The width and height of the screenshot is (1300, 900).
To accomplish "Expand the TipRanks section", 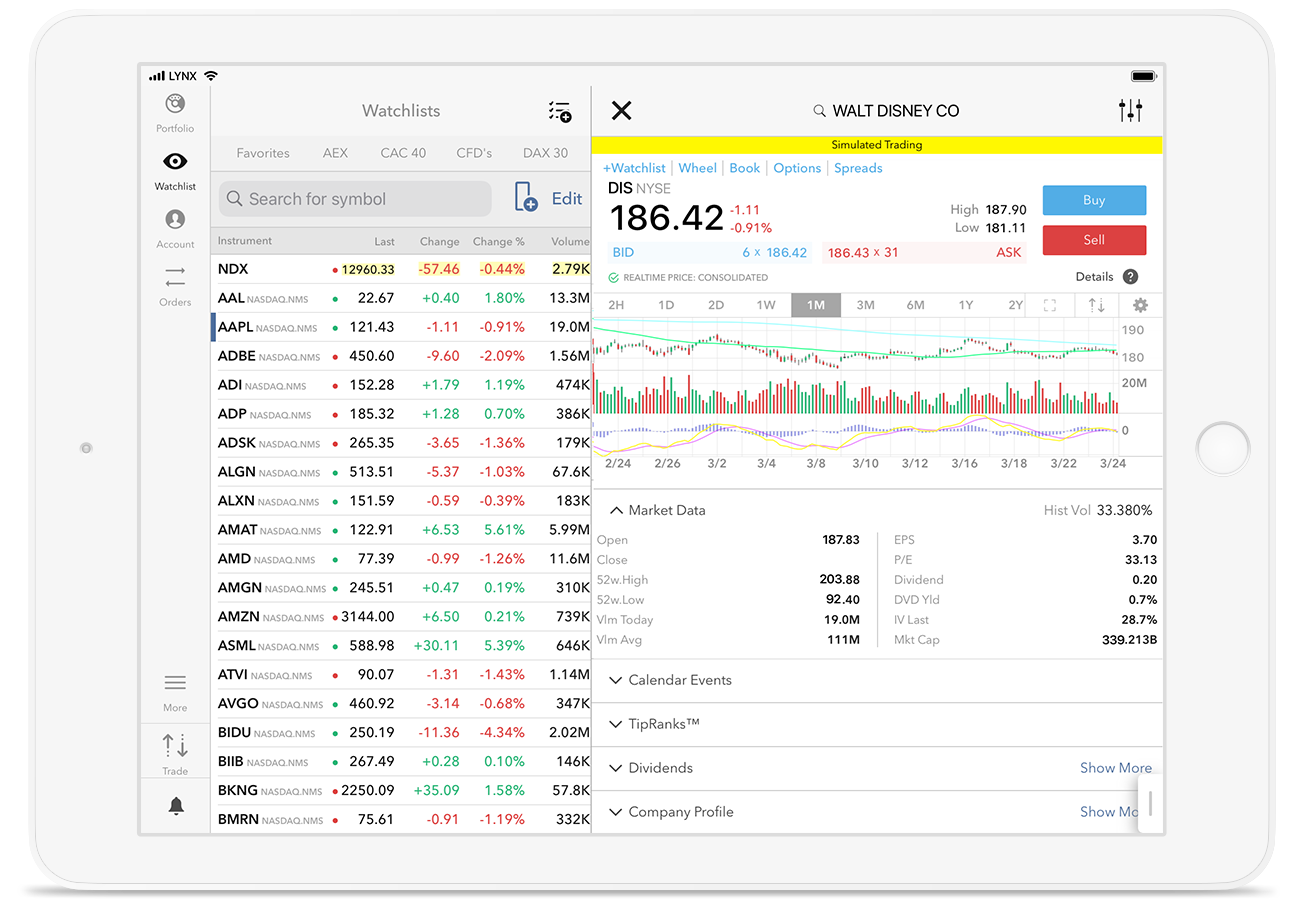I will (x=653, y=724).
